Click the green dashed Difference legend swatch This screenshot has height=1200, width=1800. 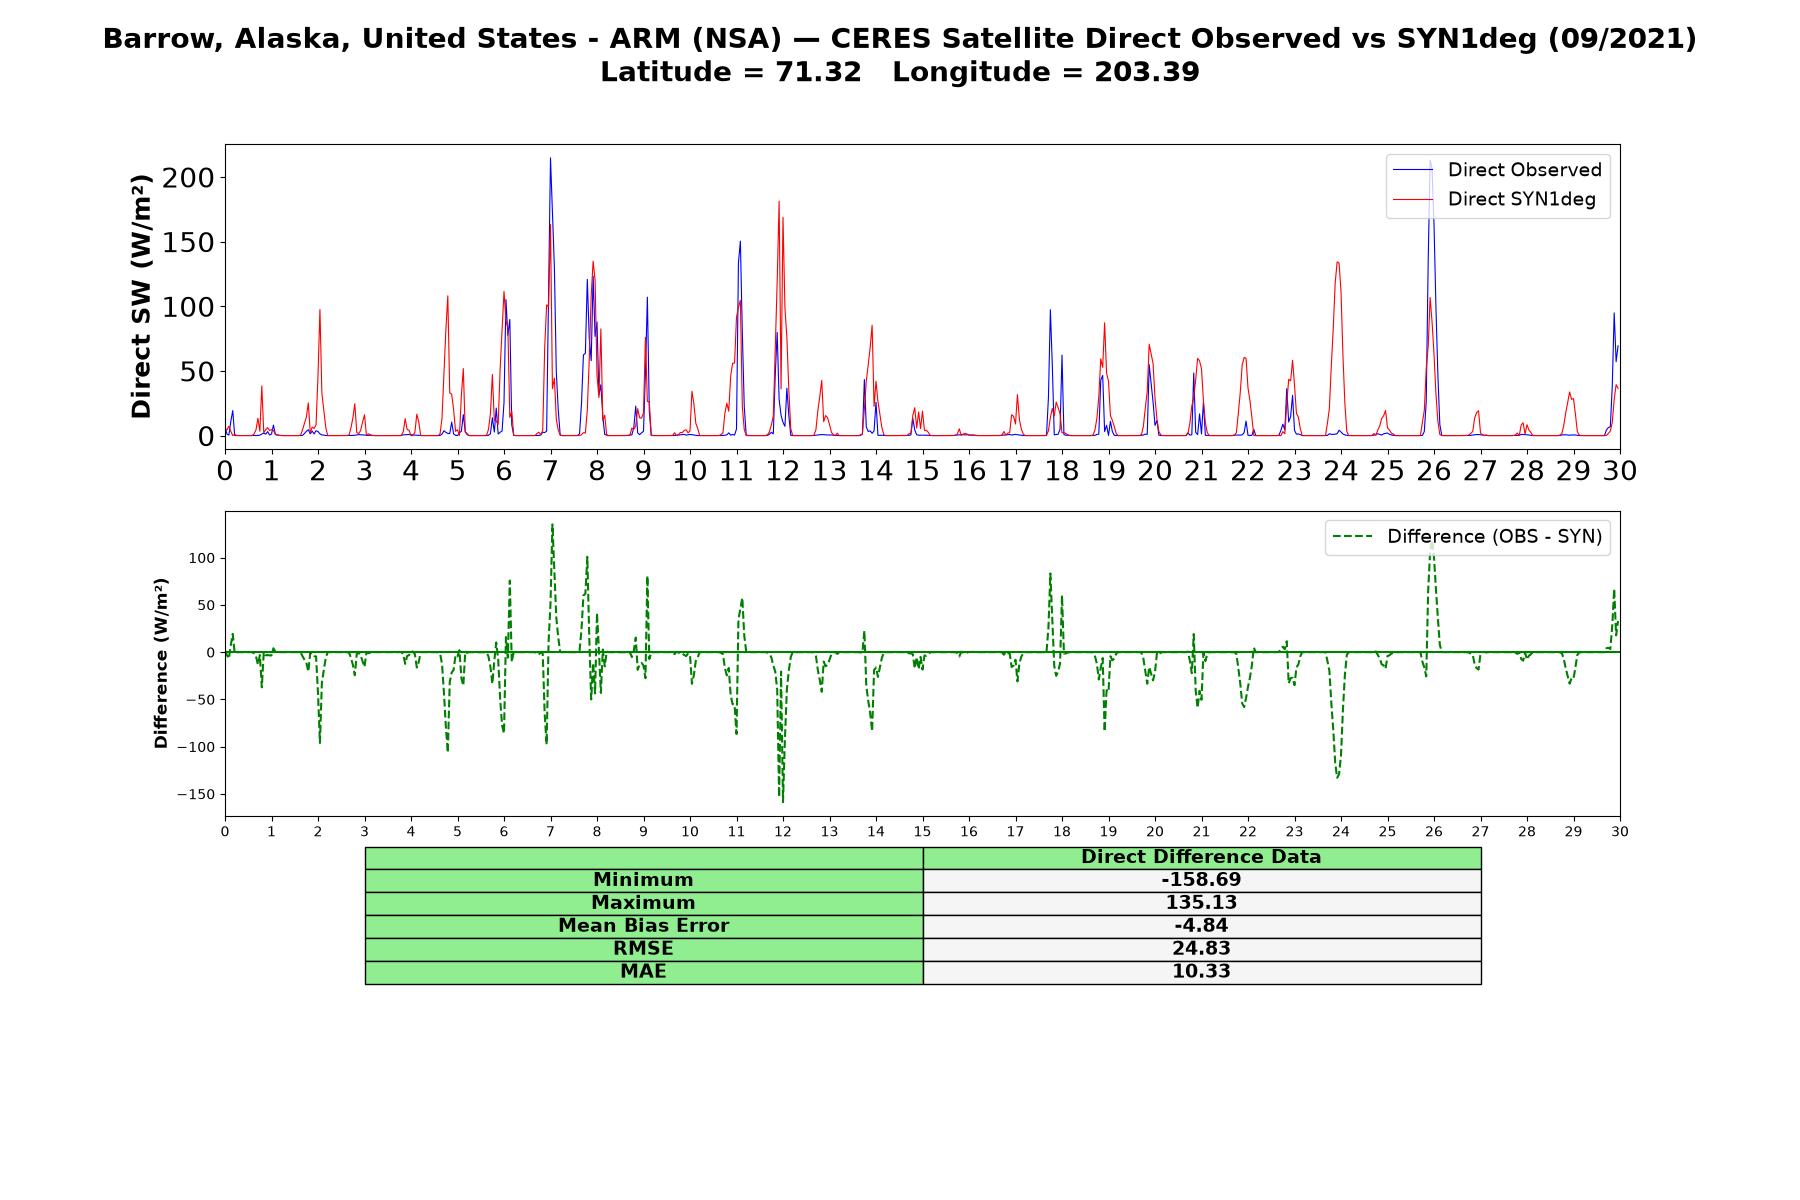tap(1353, 537)
